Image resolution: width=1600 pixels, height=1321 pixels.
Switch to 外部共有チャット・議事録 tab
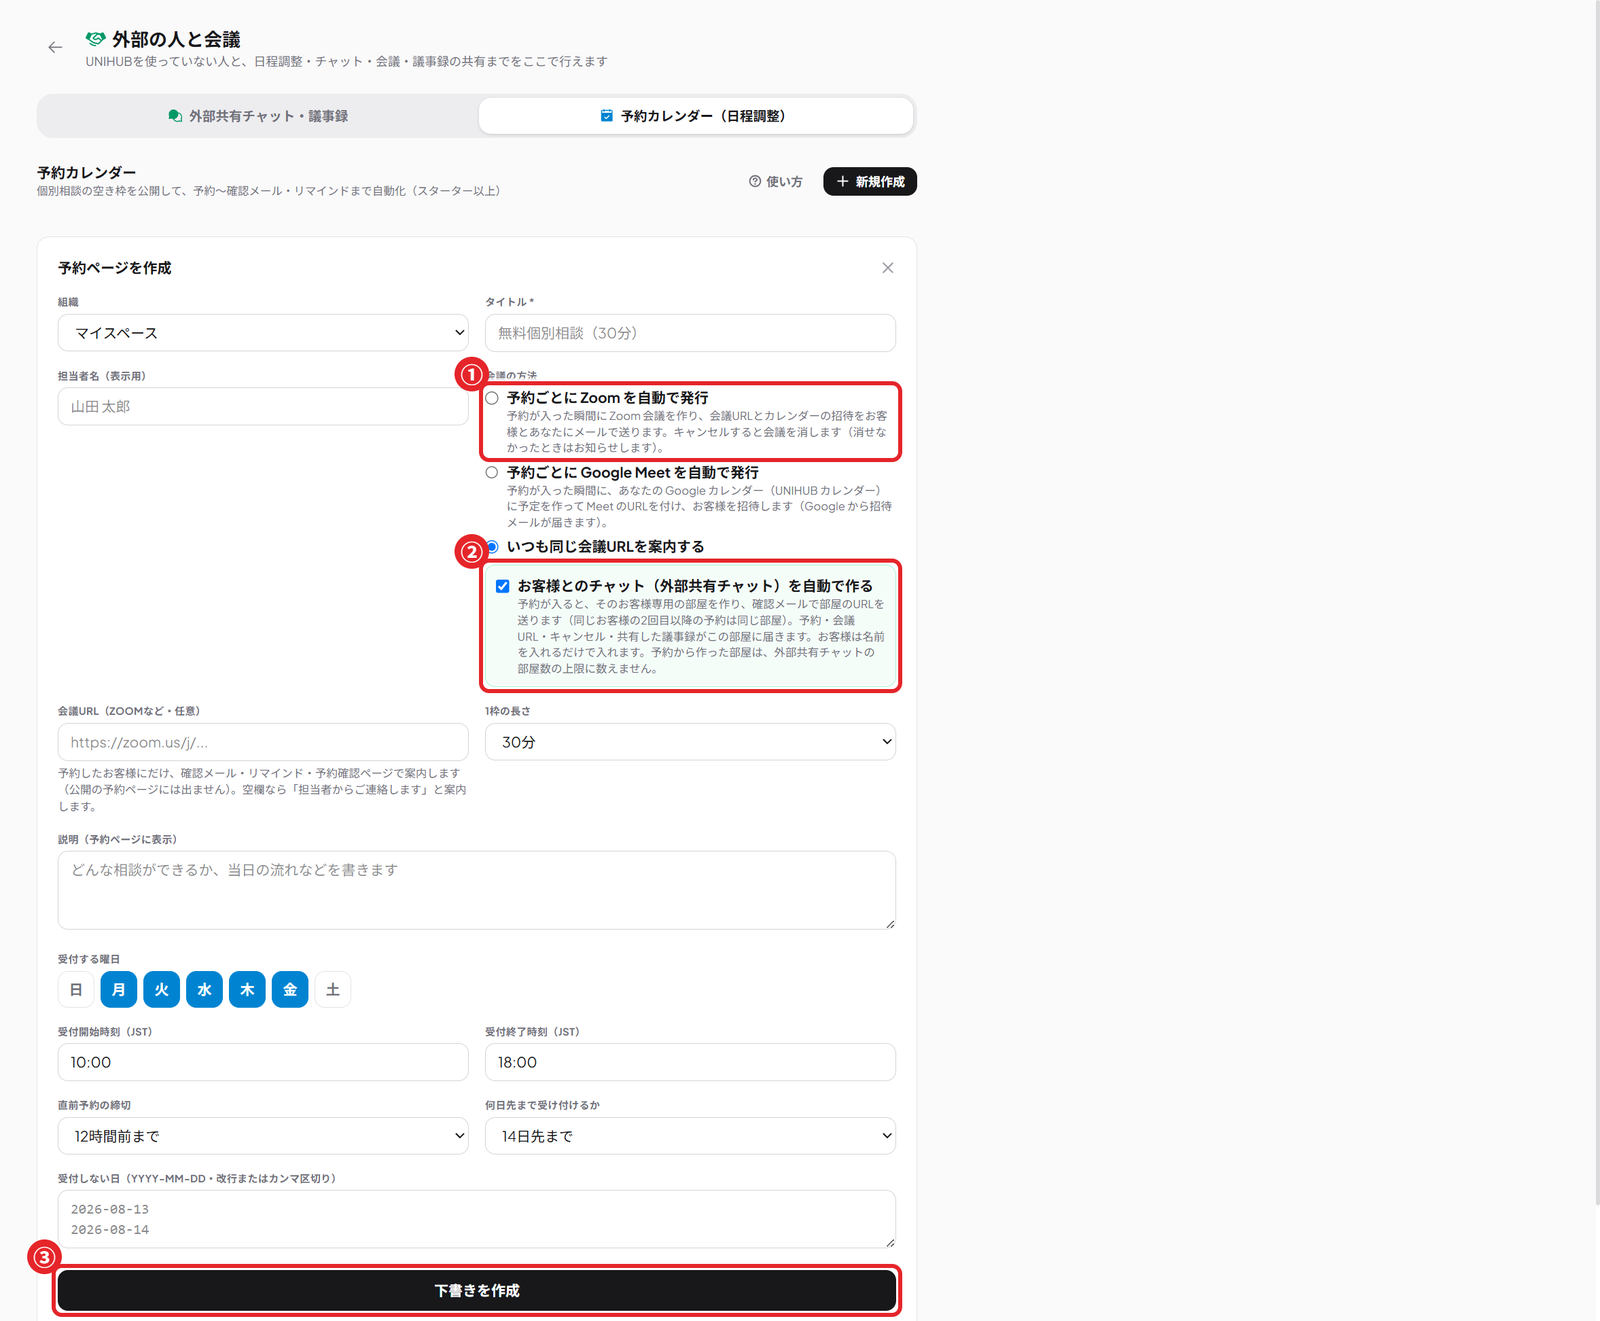coord(258,116)
